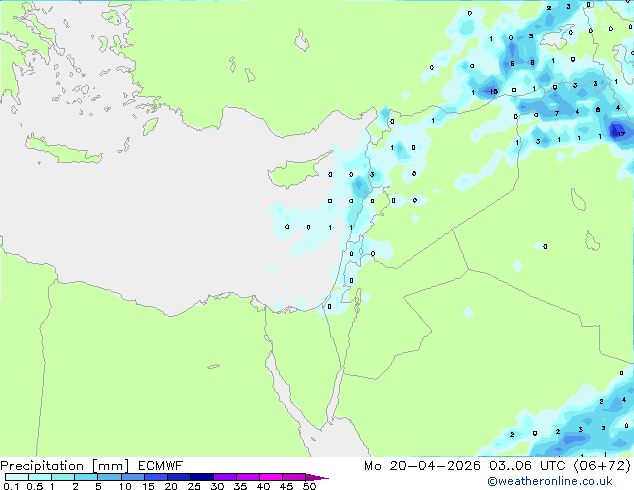Click the '45' legend scale label
Viewport: 634px width, 490px height.
[x=286, y=486]
